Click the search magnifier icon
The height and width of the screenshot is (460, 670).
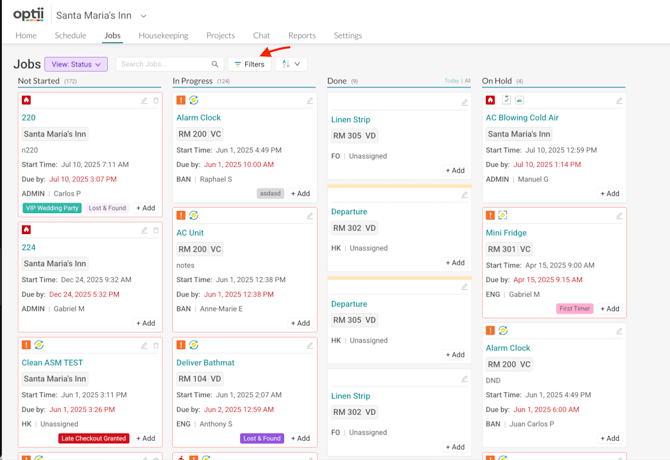215,64
